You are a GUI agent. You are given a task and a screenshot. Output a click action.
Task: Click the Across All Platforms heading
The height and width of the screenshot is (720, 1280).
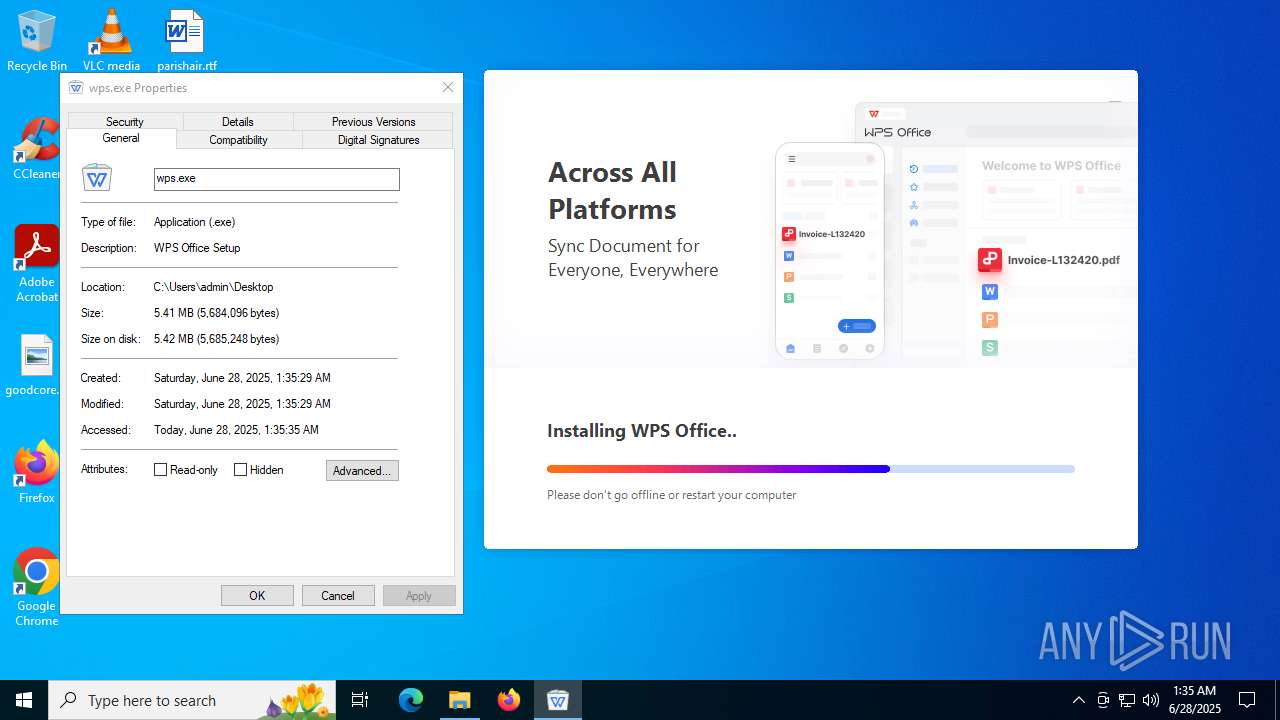click(612, 190)
